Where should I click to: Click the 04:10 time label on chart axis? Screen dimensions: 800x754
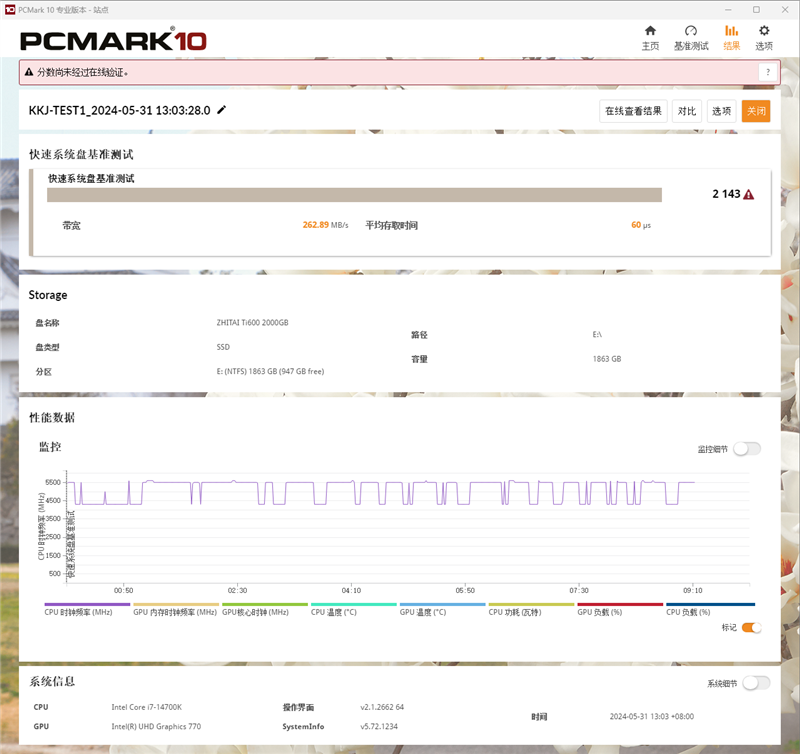click(x=351, y=590)
